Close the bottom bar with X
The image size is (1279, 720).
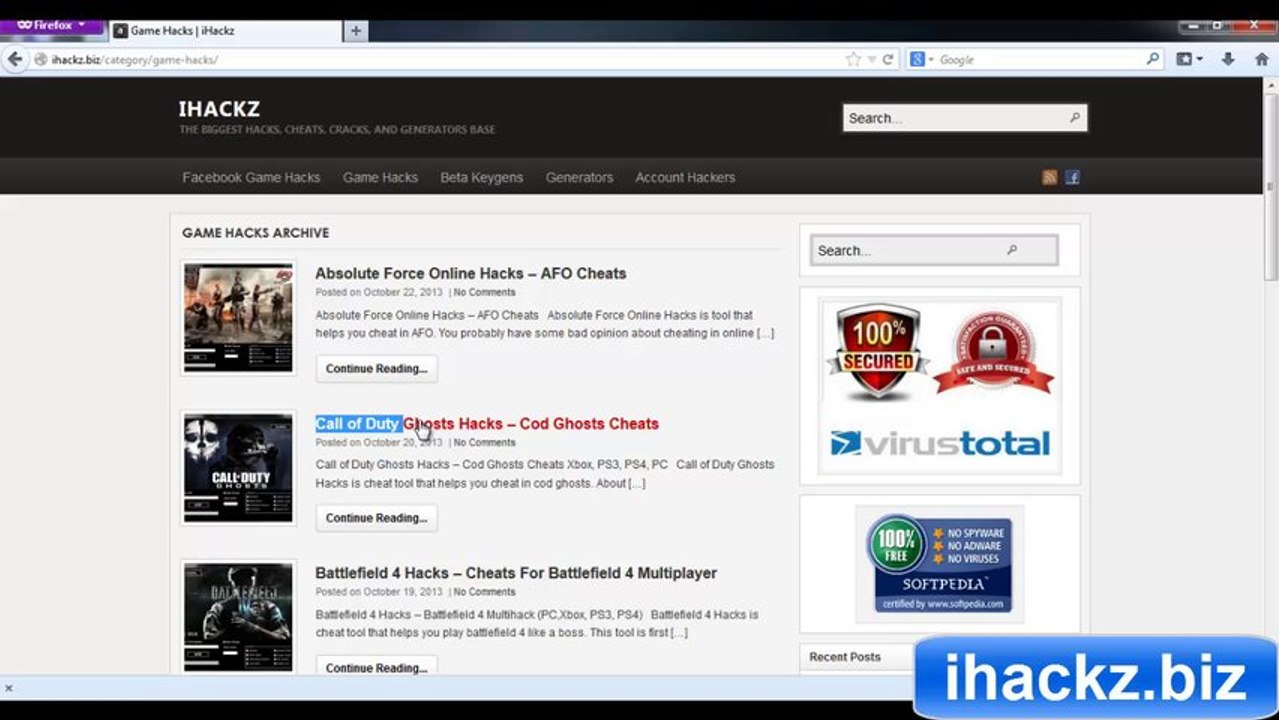pyautogui.click(x=9, y=688)
